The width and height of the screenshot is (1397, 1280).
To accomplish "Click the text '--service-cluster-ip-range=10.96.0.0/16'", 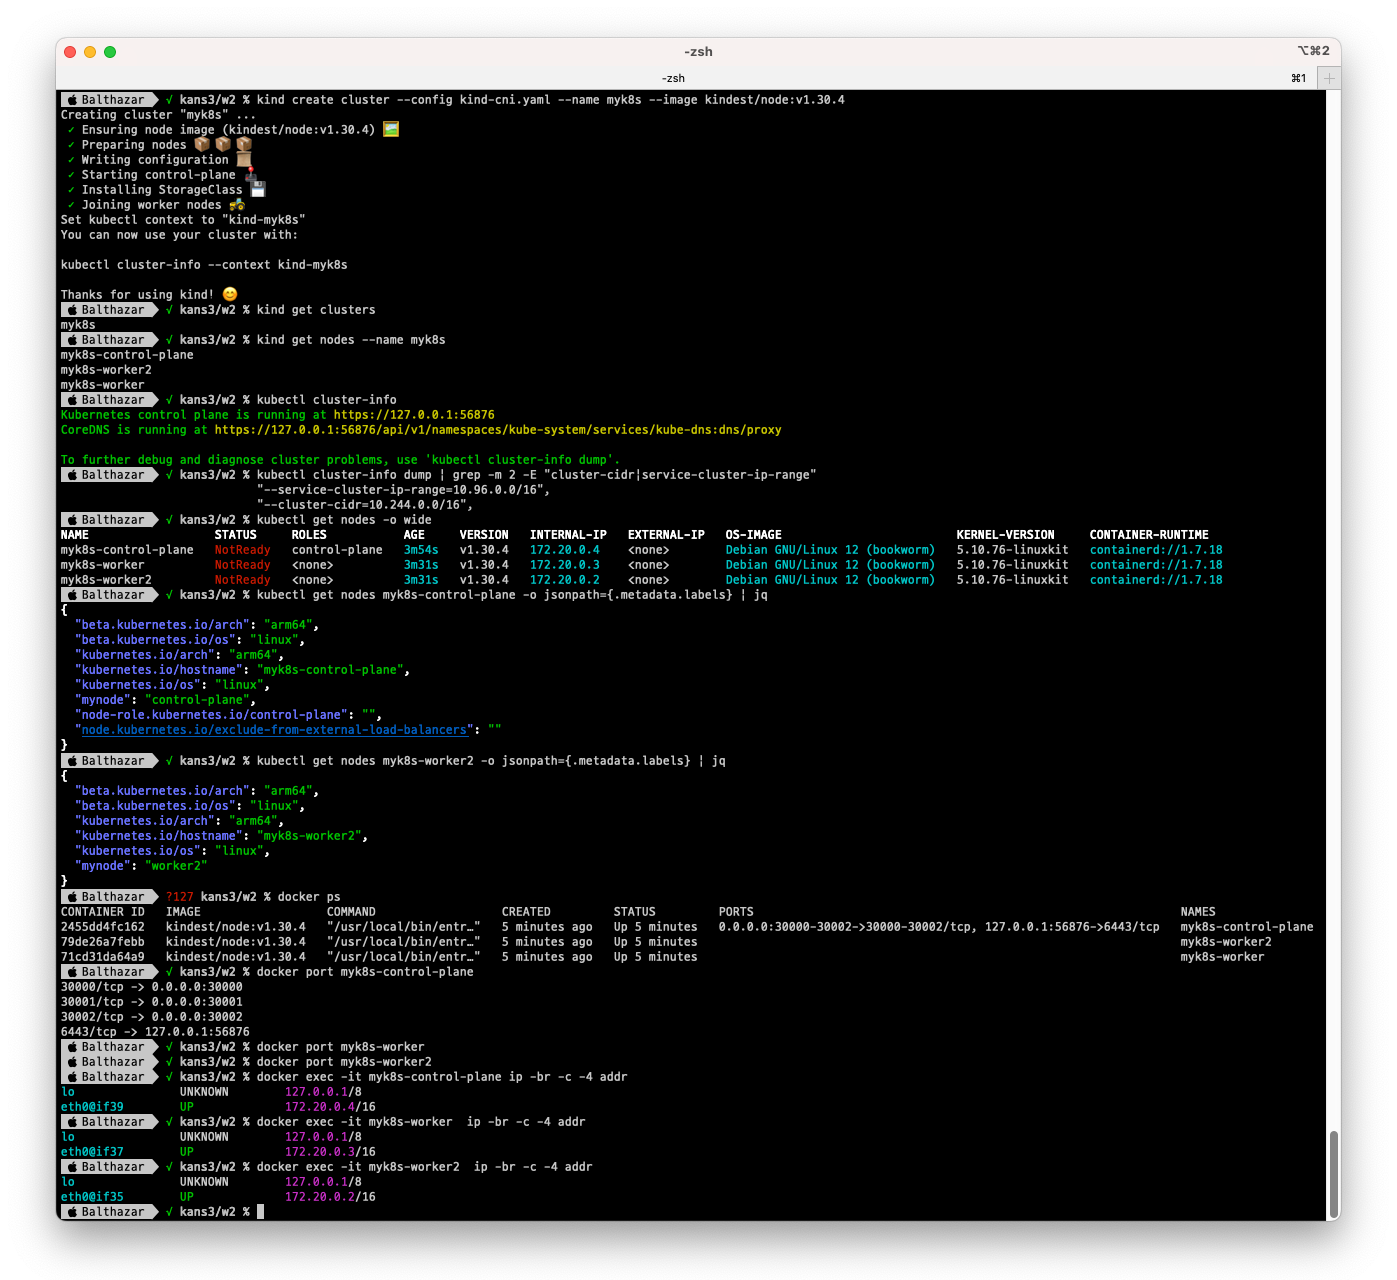I will pos(404,490).
